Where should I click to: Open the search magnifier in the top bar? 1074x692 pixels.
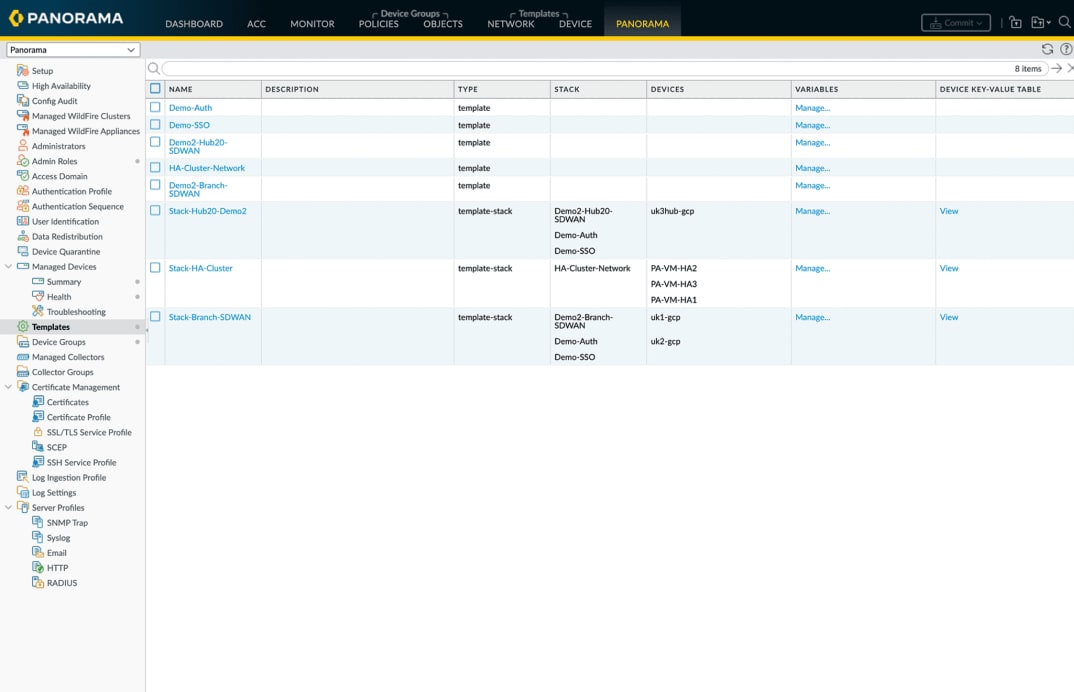1064,21
